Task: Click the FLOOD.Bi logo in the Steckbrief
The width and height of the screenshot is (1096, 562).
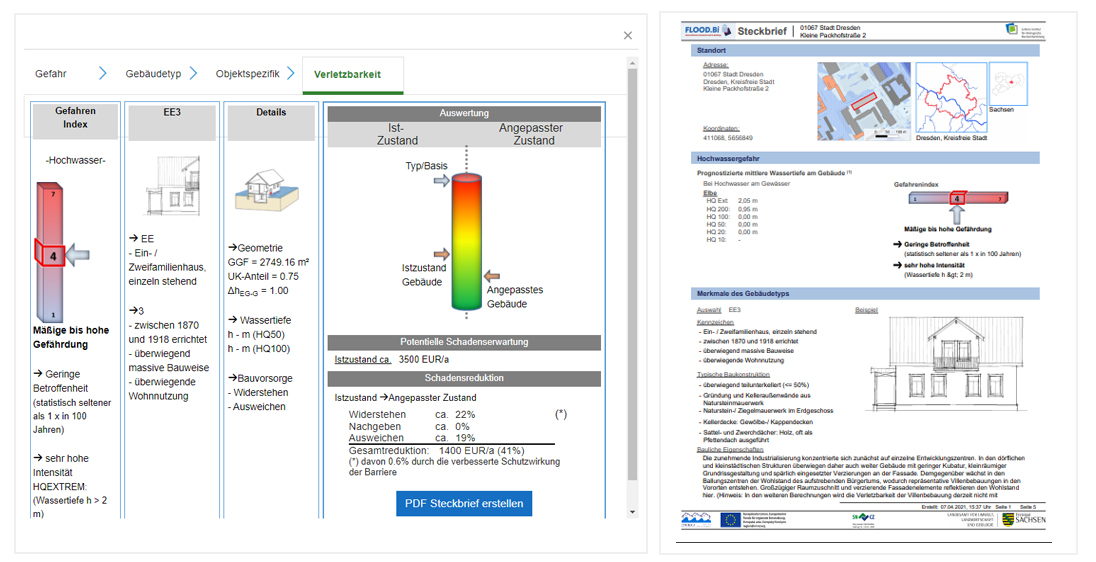Action: click(709, 31)
